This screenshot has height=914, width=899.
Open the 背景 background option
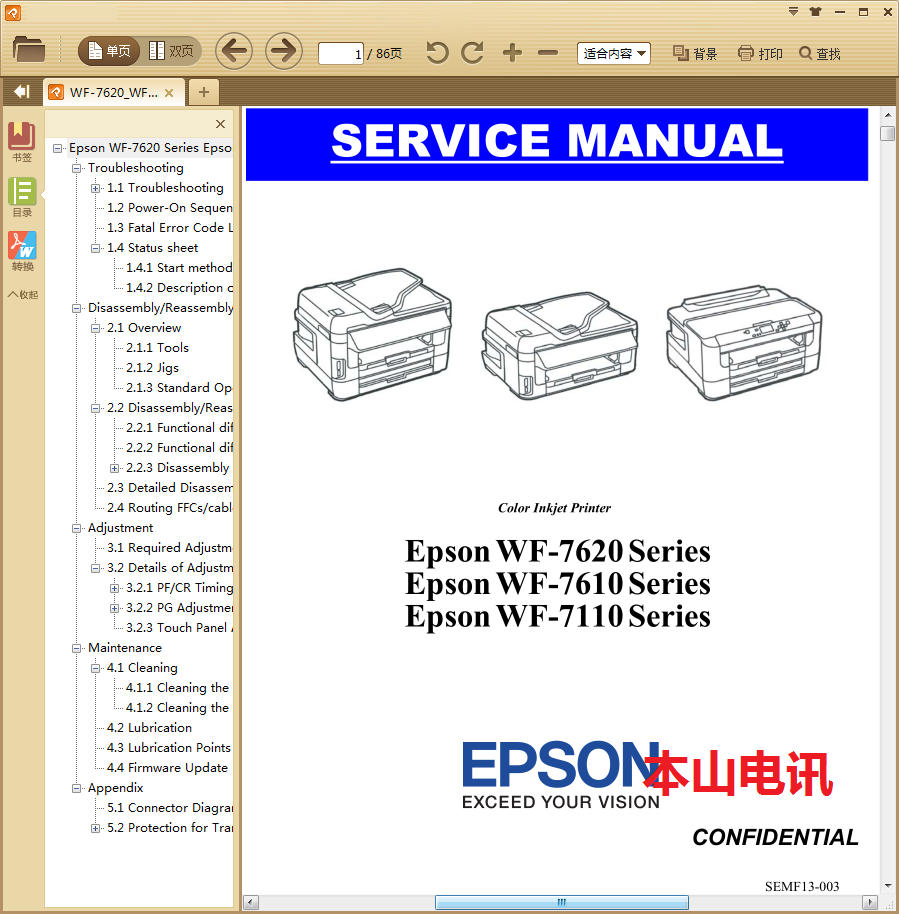click(694, 54)
